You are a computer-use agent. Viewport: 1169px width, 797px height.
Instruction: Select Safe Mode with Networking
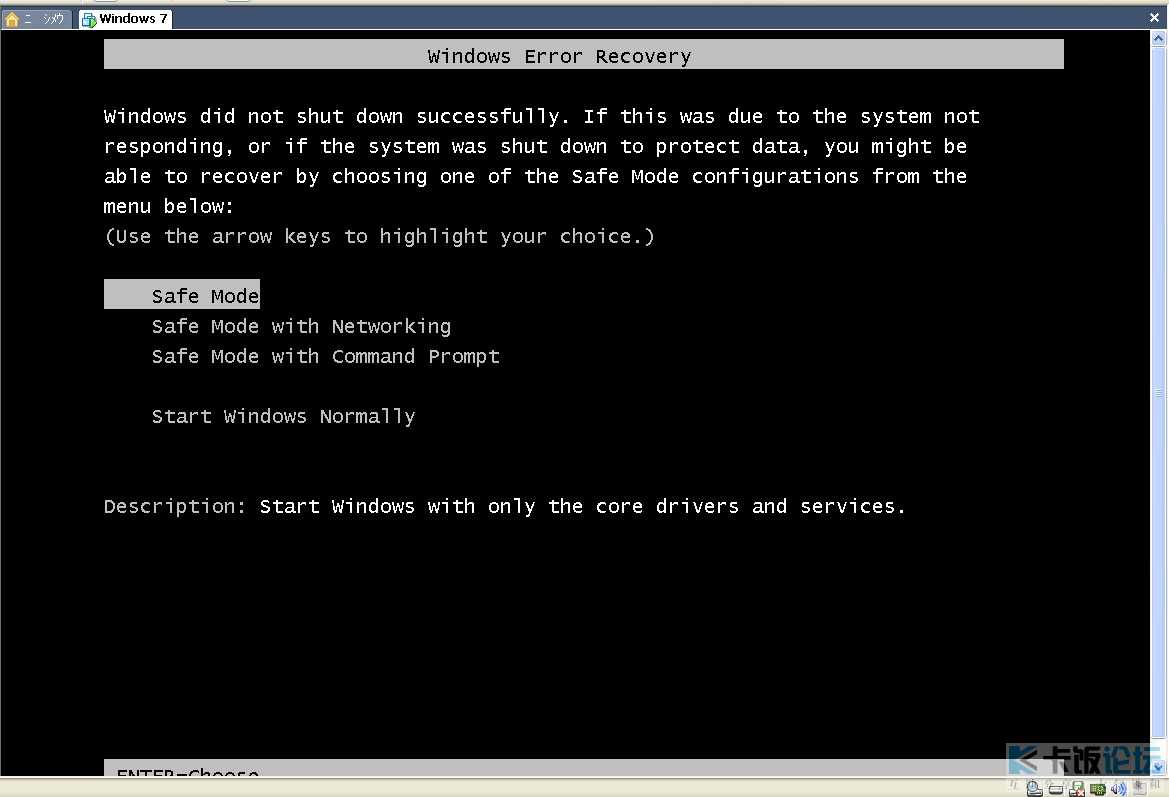301,326
